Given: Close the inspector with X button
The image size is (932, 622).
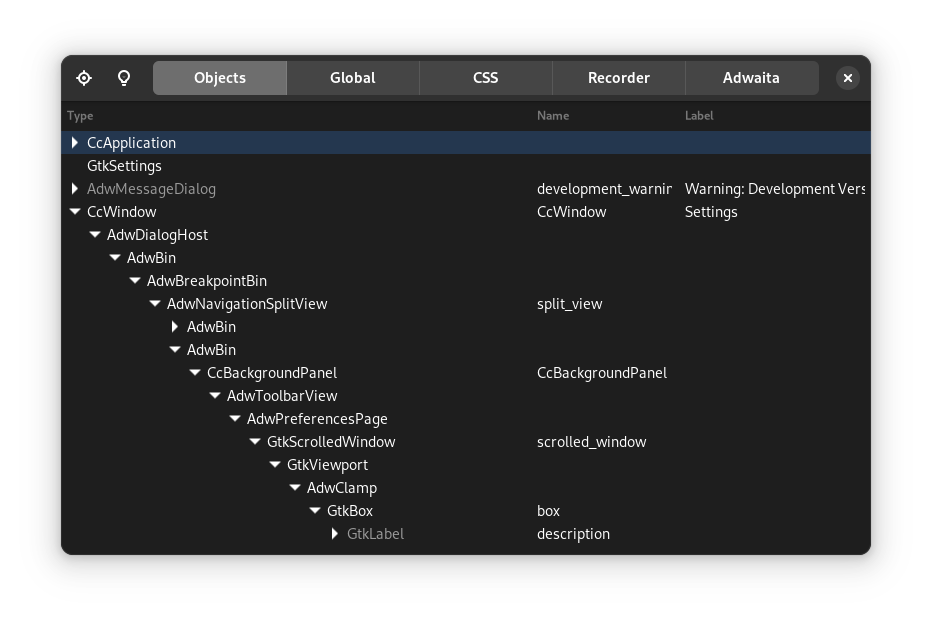Looking at the screenshot, I should (847, 78).
